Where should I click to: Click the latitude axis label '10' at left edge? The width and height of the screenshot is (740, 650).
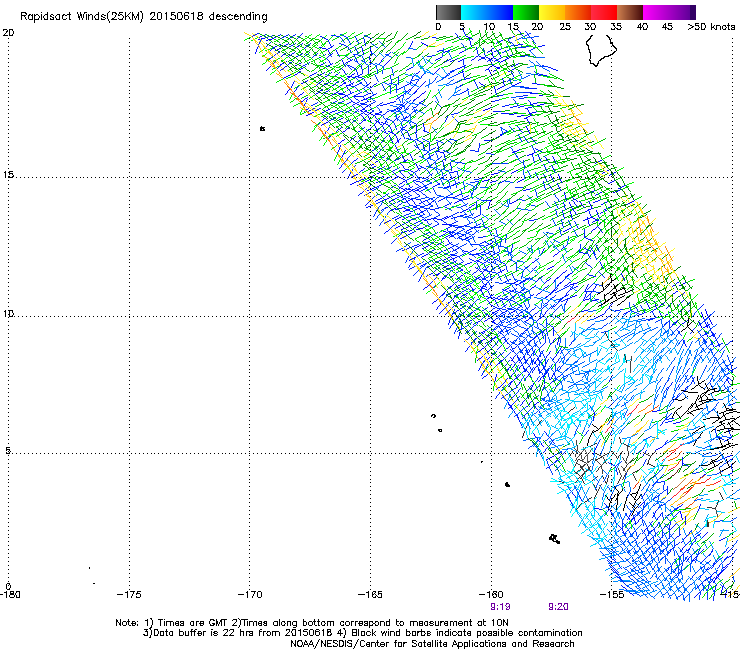8,314
